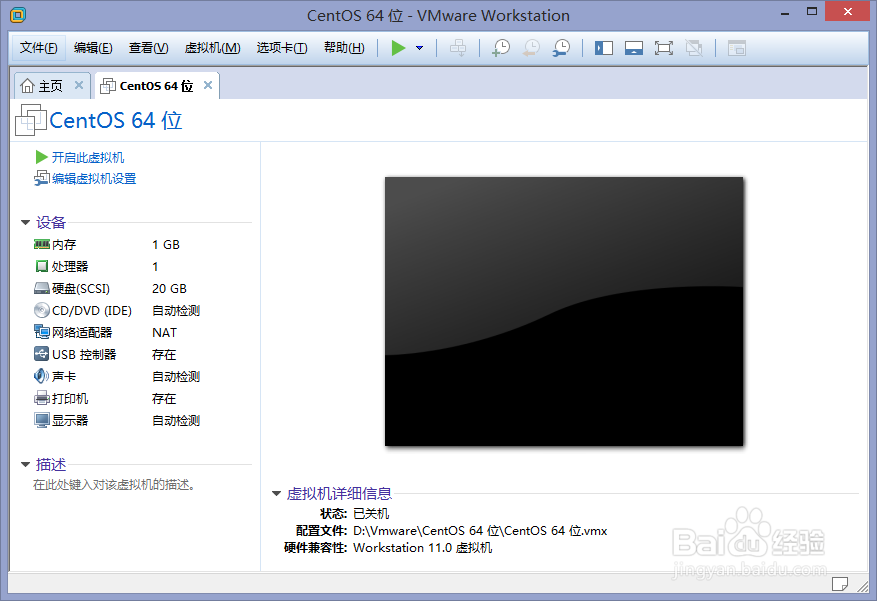Viewport: 877px width, 601px height.
Task: Click the hard disk icon
Action: point(42,288)
